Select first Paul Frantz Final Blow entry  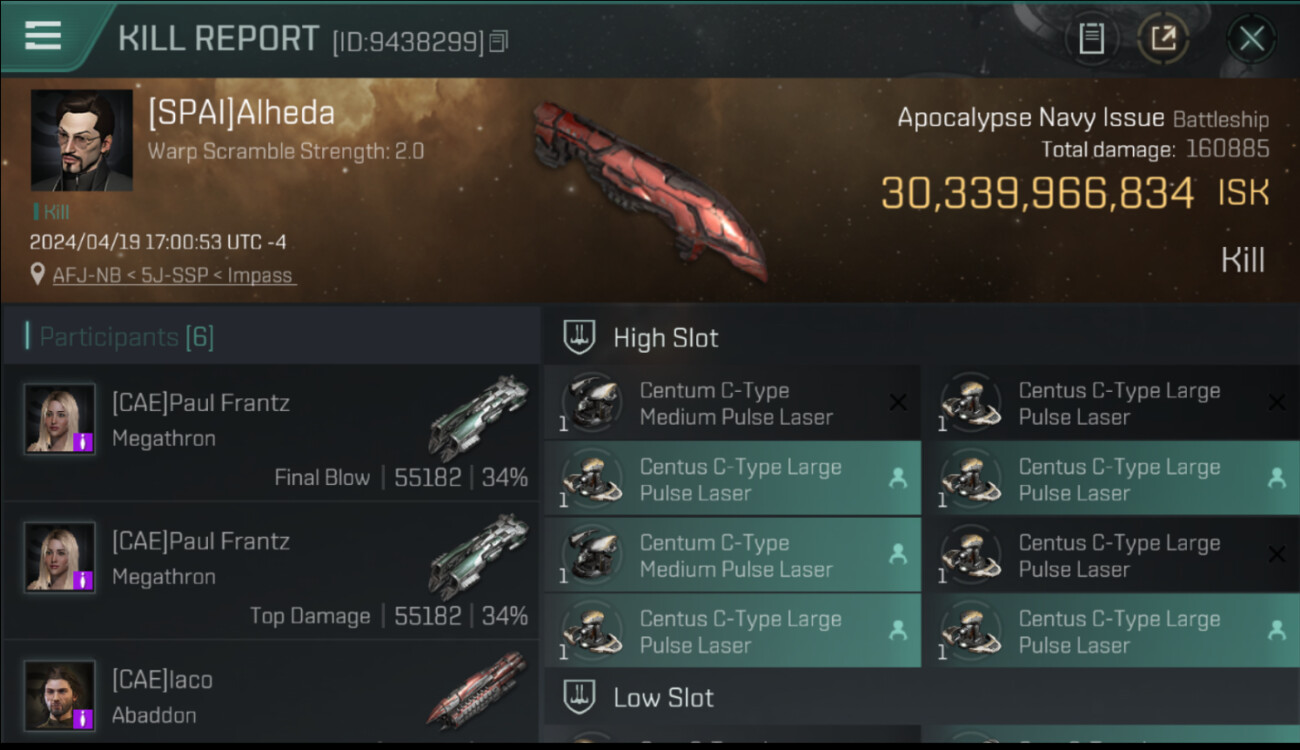coord(270,432)
